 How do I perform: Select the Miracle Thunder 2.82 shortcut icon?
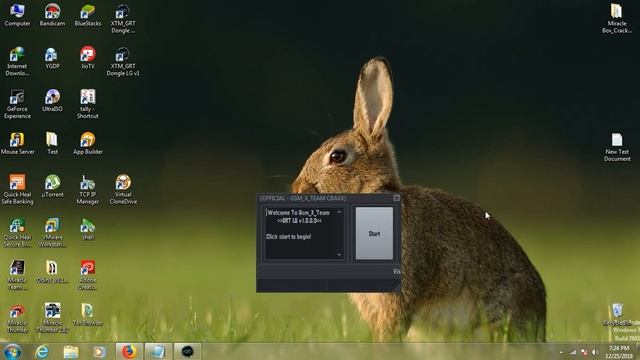(52, 318)
